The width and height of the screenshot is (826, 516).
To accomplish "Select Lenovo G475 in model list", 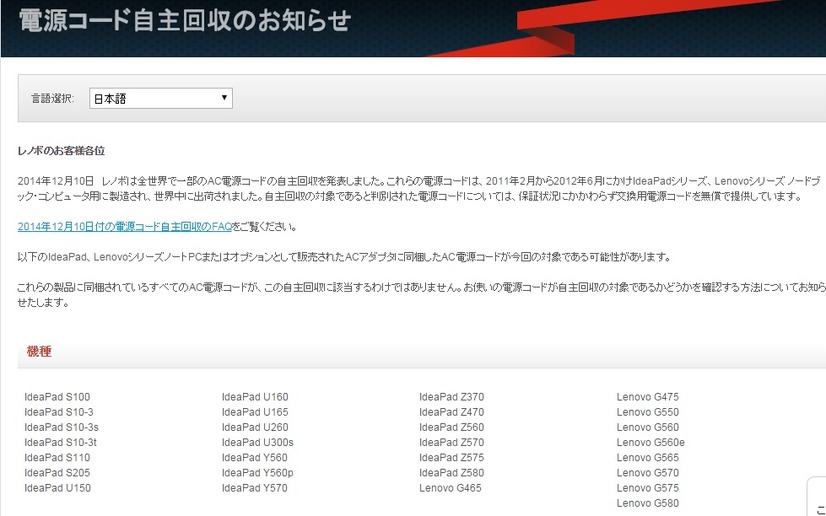I will pos(648,397).
